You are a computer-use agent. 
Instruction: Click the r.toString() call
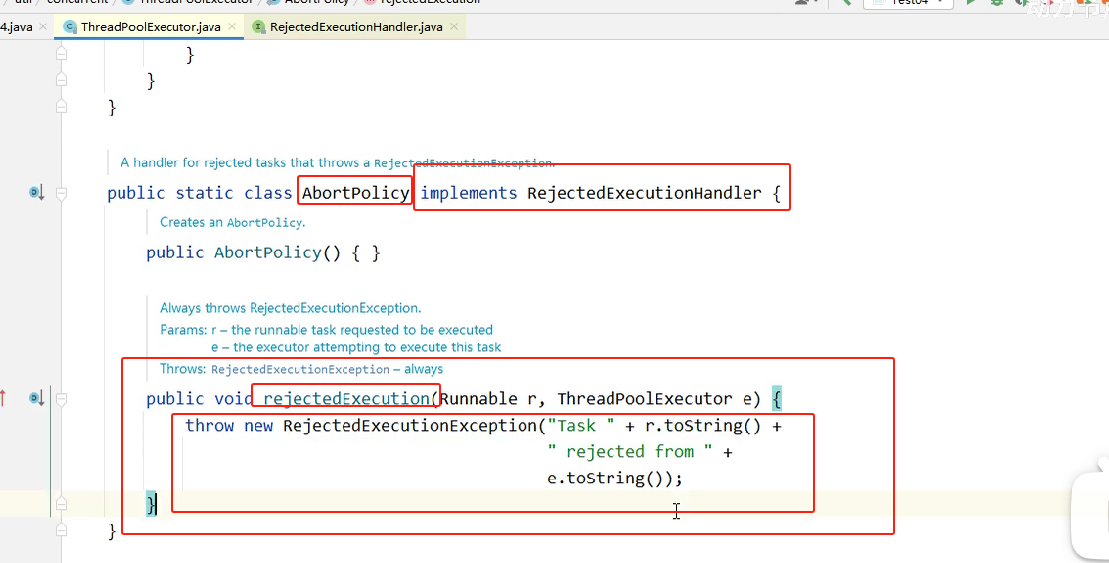click(x=703, y=426)
